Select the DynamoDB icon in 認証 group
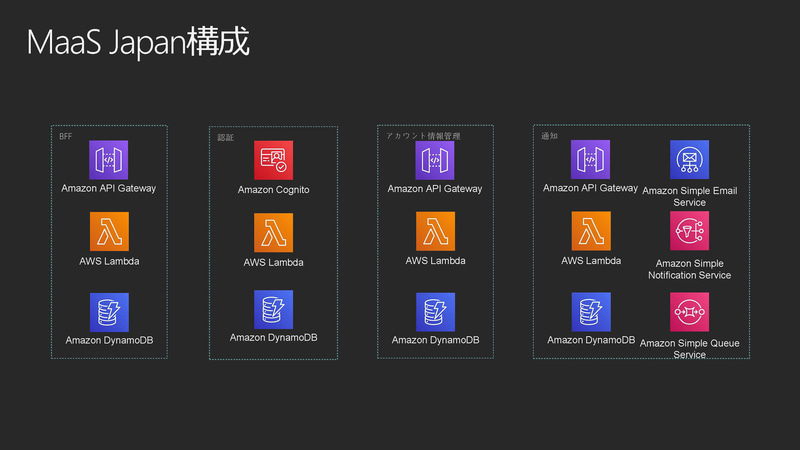800x450 pixels. point(273,310)
